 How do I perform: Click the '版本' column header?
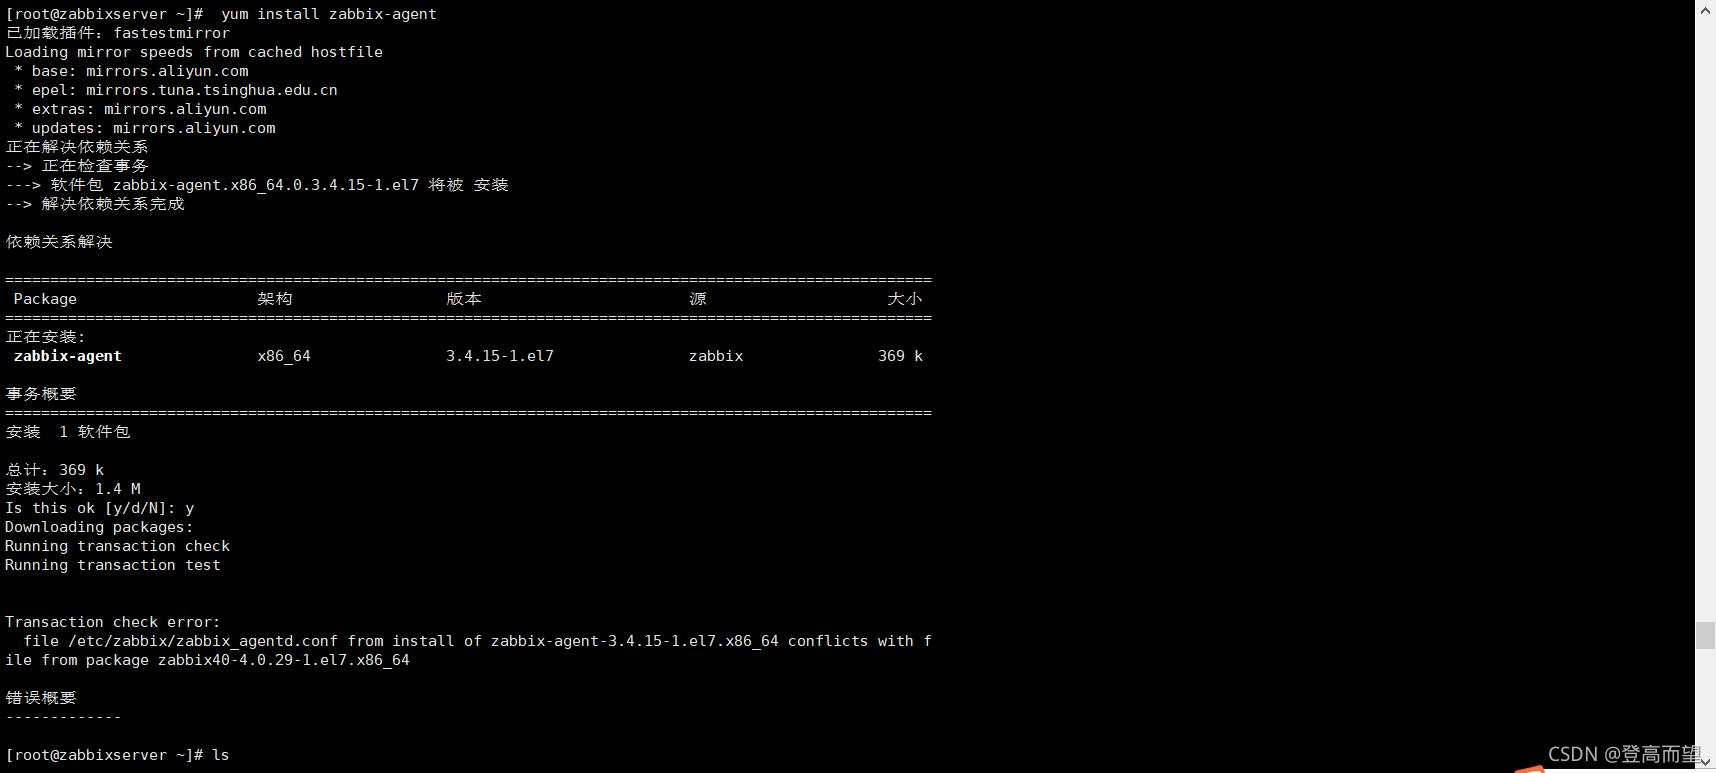(463, 299)
